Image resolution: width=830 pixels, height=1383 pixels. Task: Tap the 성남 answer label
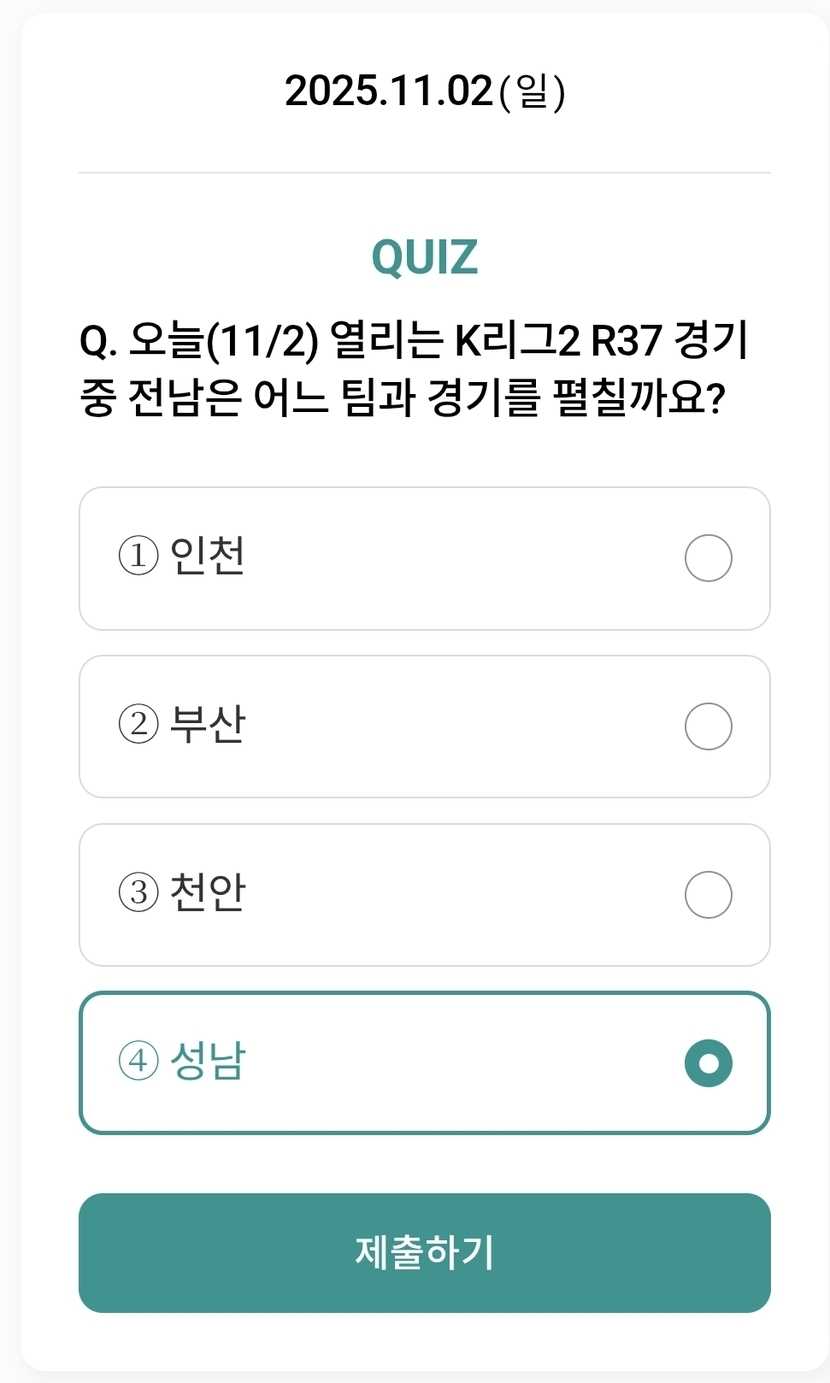pyautogui.click(x=207, y=1061)
